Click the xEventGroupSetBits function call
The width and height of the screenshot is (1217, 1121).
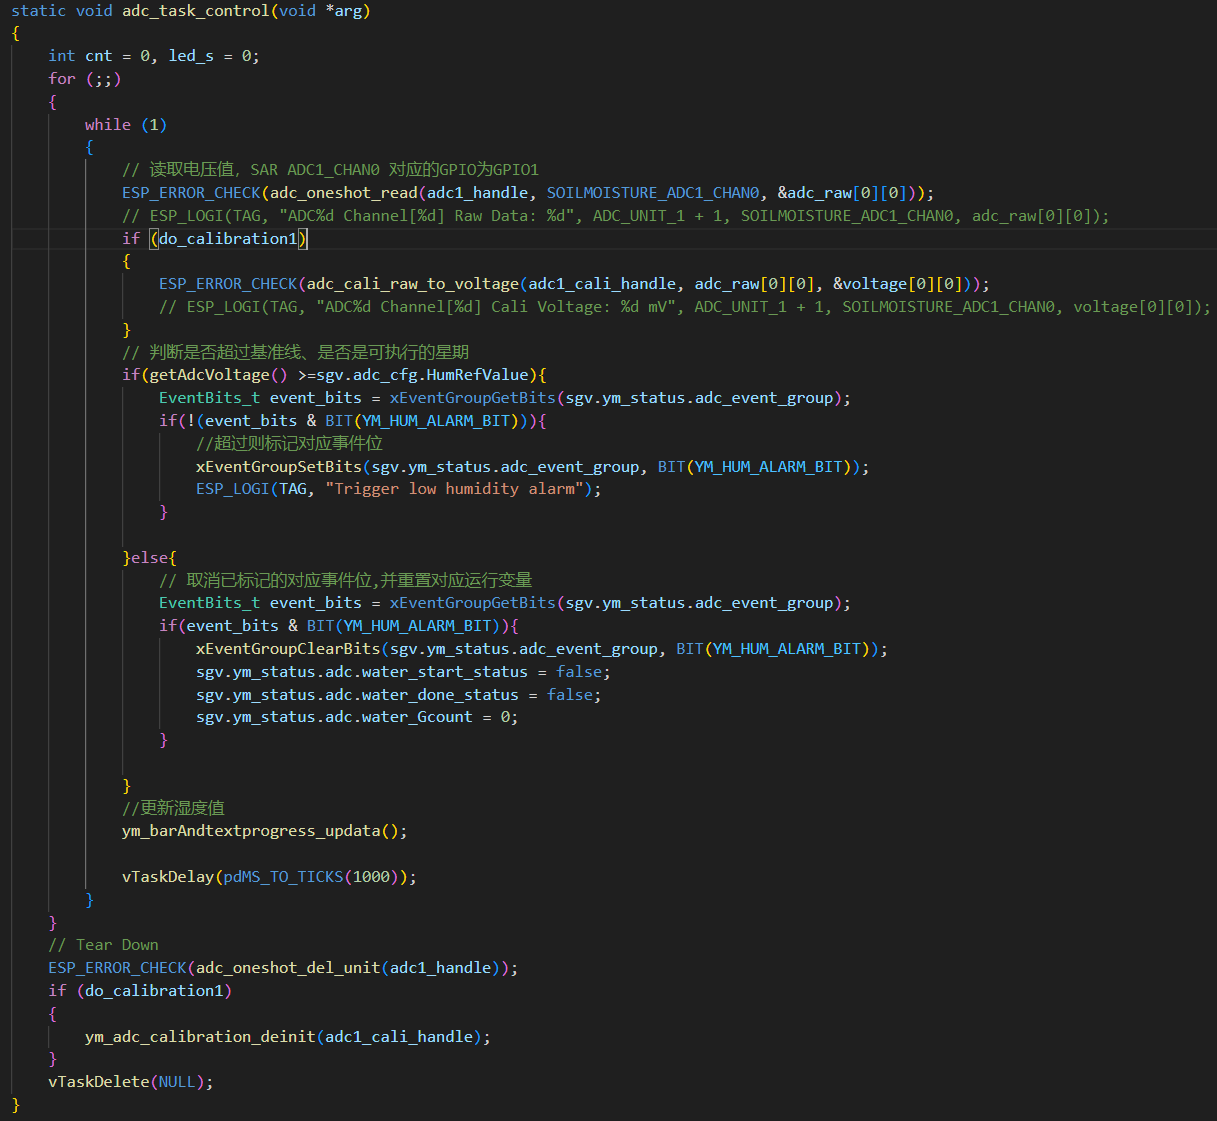[278, 467]
